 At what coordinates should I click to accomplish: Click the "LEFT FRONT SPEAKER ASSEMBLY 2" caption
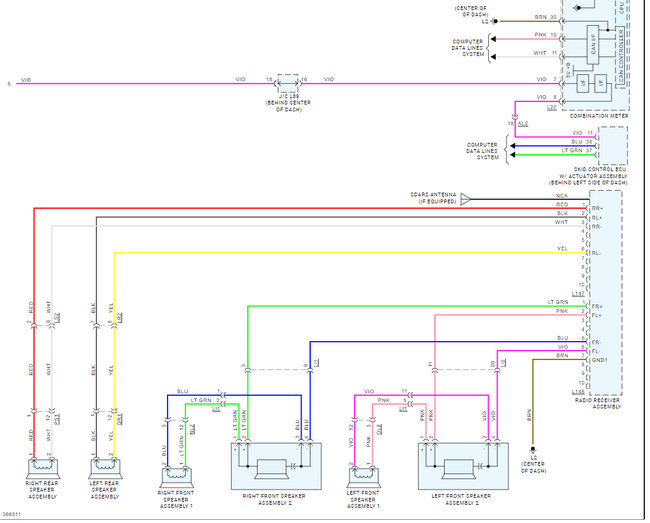point(461,499)
